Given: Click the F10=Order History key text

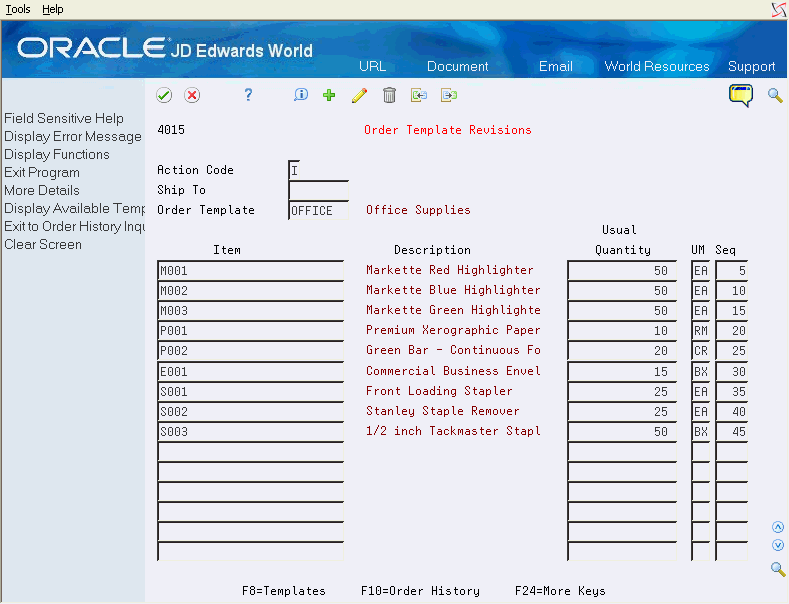Looking at the screenshot, I should coord(420,591).
